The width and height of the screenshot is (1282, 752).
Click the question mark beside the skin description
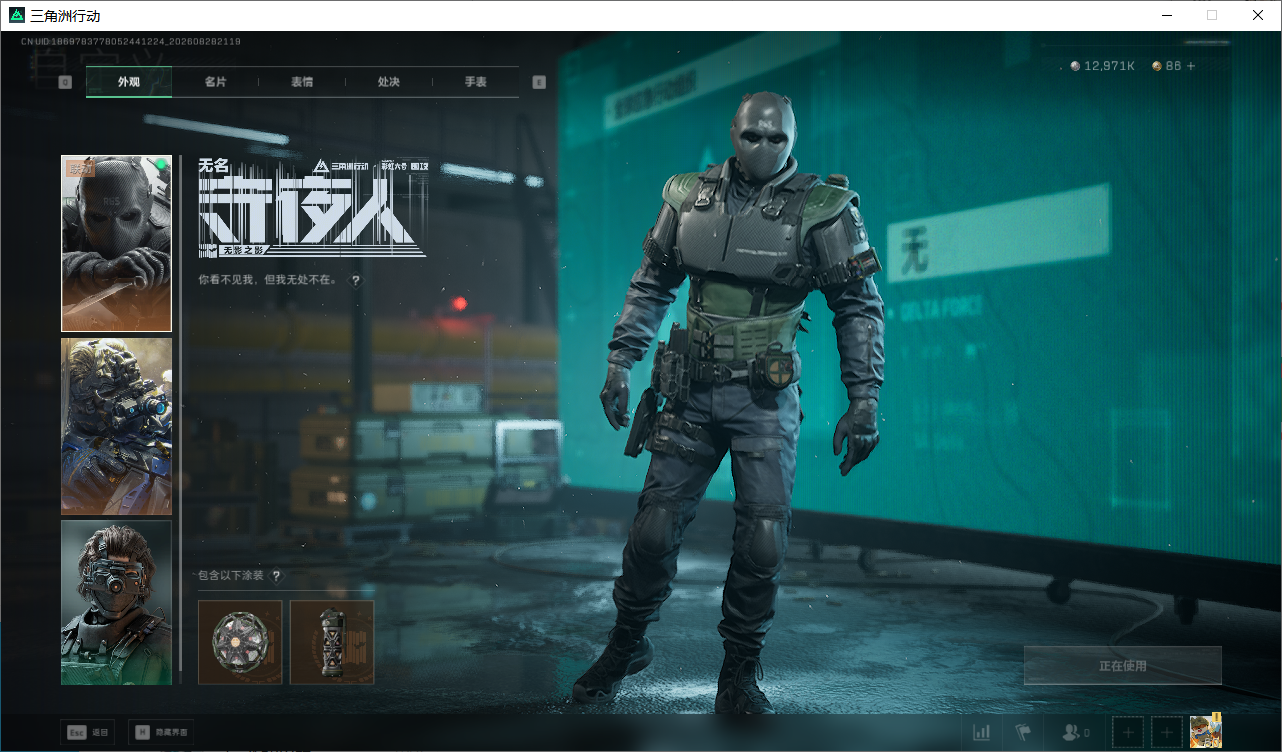(355, 281)
